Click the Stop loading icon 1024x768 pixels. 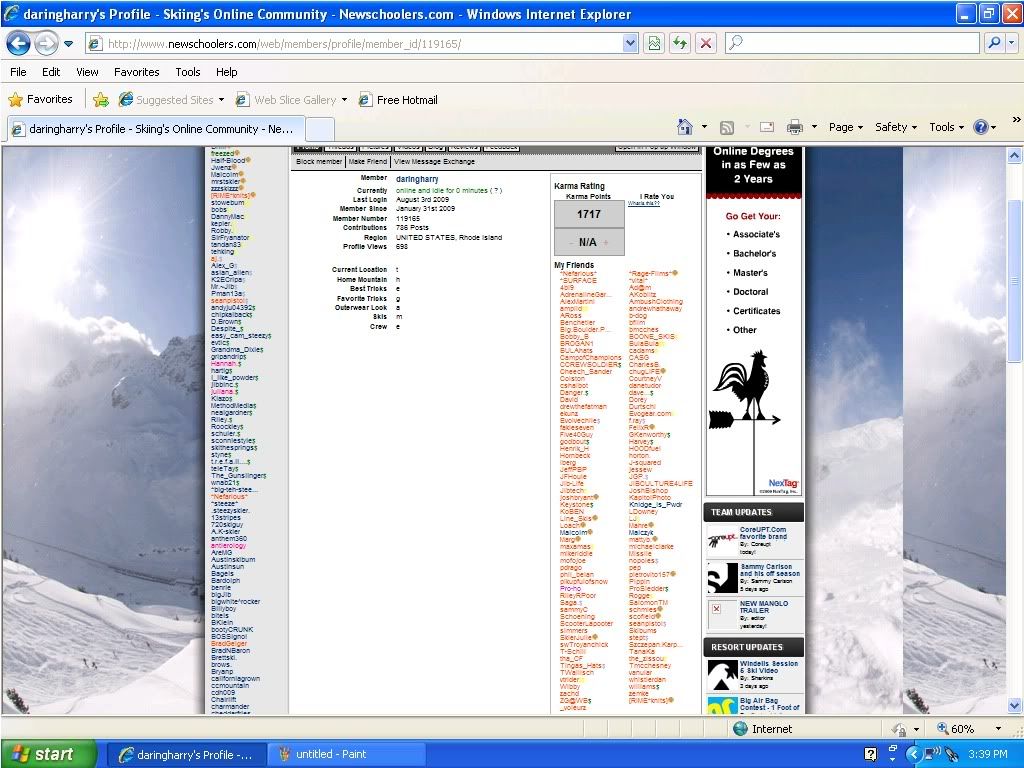coord(706,43)
